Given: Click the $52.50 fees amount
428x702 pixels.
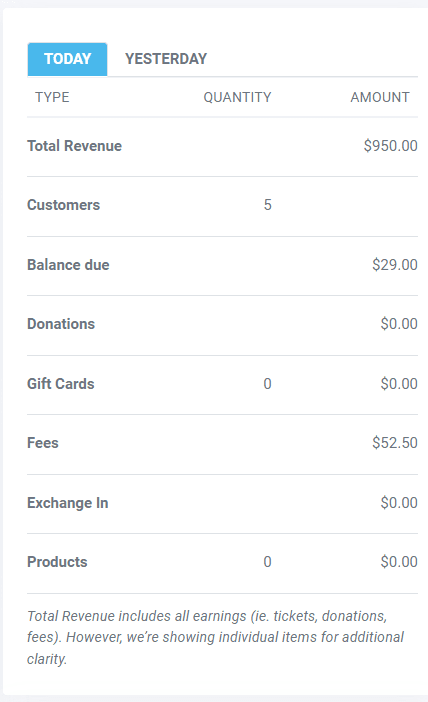Looking at the screenshot, I should (x=395, y=443).
